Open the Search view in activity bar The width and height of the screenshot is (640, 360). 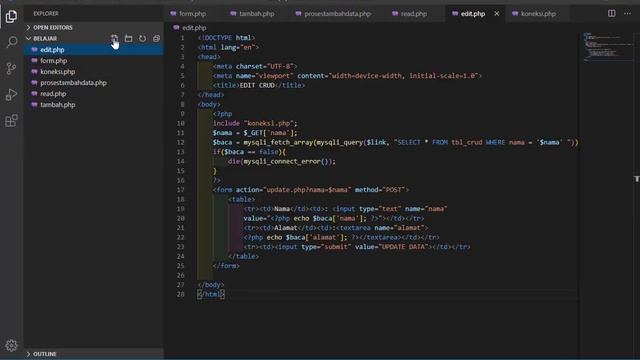point(11,42)
